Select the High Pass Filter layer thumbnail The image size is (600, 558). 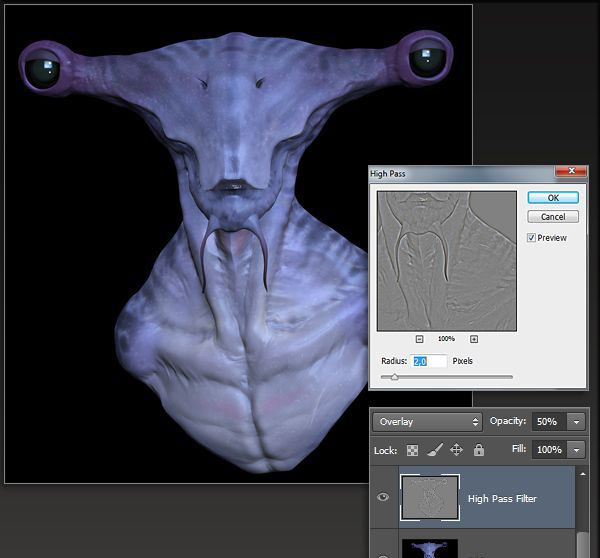tap(429, 497)
